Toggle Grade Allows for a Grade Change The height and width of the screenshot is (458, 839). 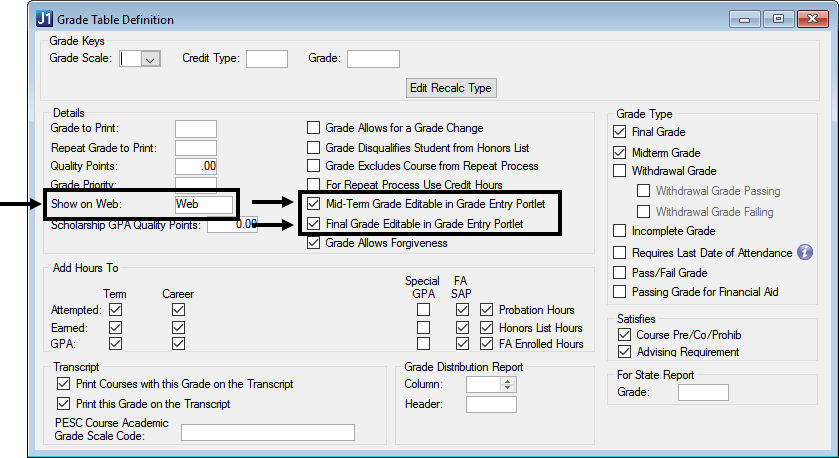(314, 128)
